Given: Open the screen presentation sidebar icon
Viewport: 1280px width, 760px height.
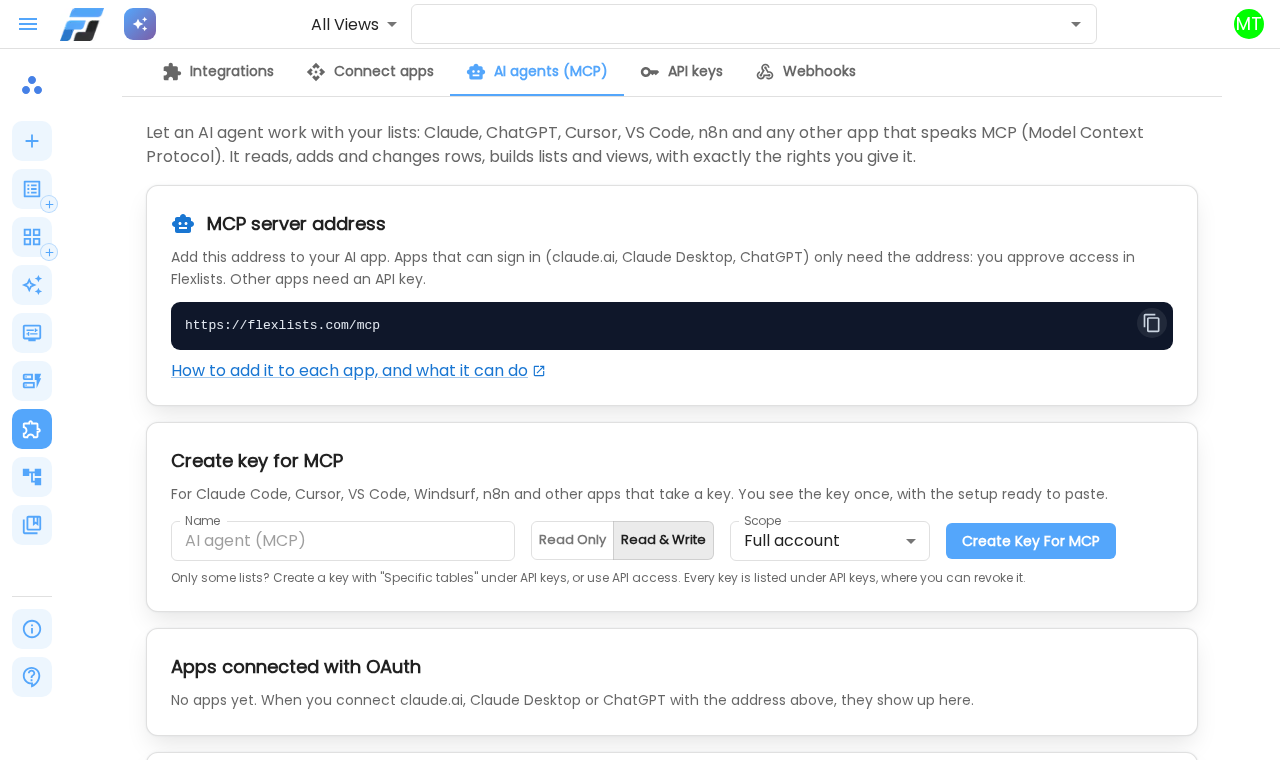Looking at the screenshot, I should click(32, 333).
